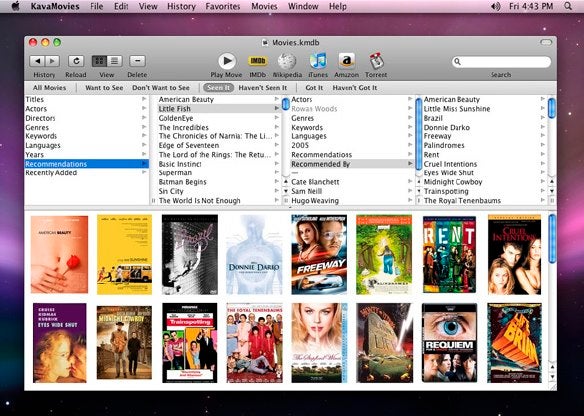Open the IMDb toolbar icon
This screenshot has height=416, width=584.
[258, 61]
